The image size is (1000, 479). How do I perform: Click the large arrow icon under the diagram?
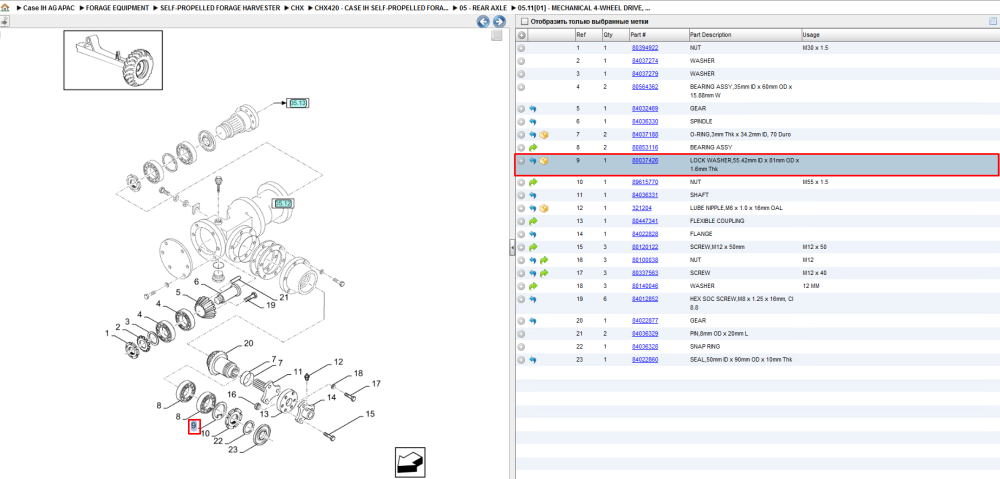click(x=410, y=462)
